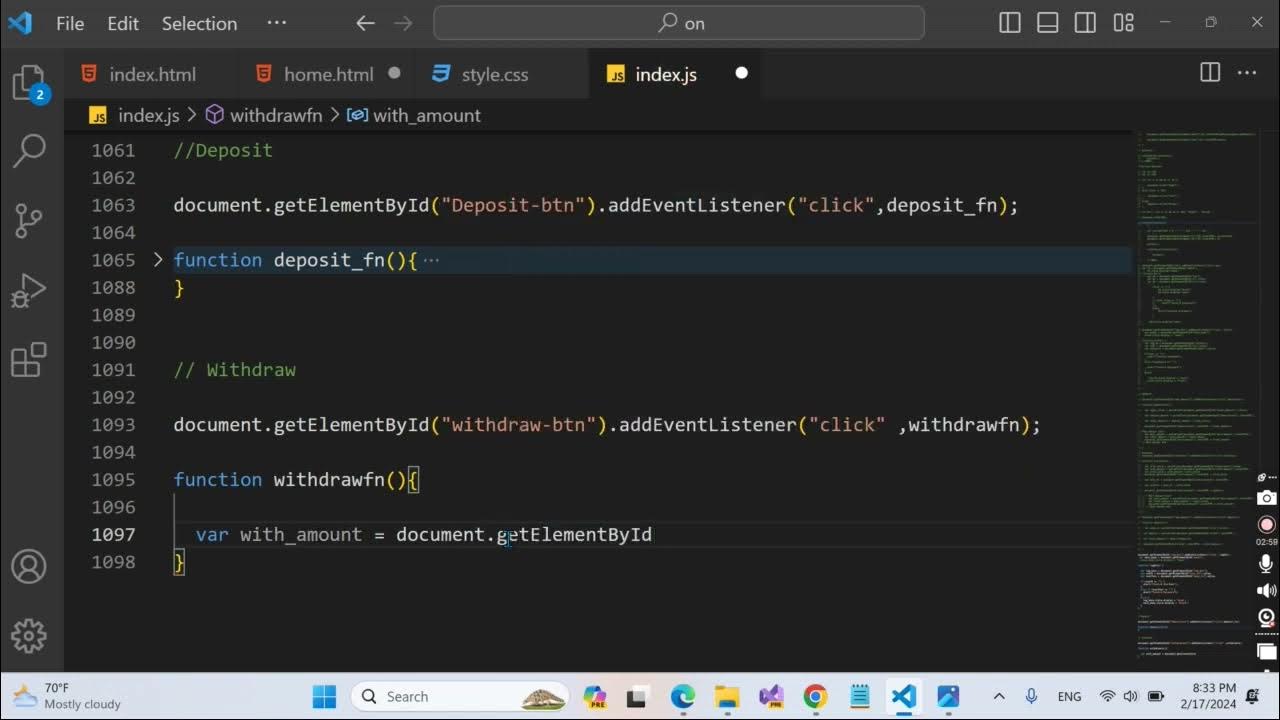Open clock showing 8:33 PM 2/17/2024

1206,696
